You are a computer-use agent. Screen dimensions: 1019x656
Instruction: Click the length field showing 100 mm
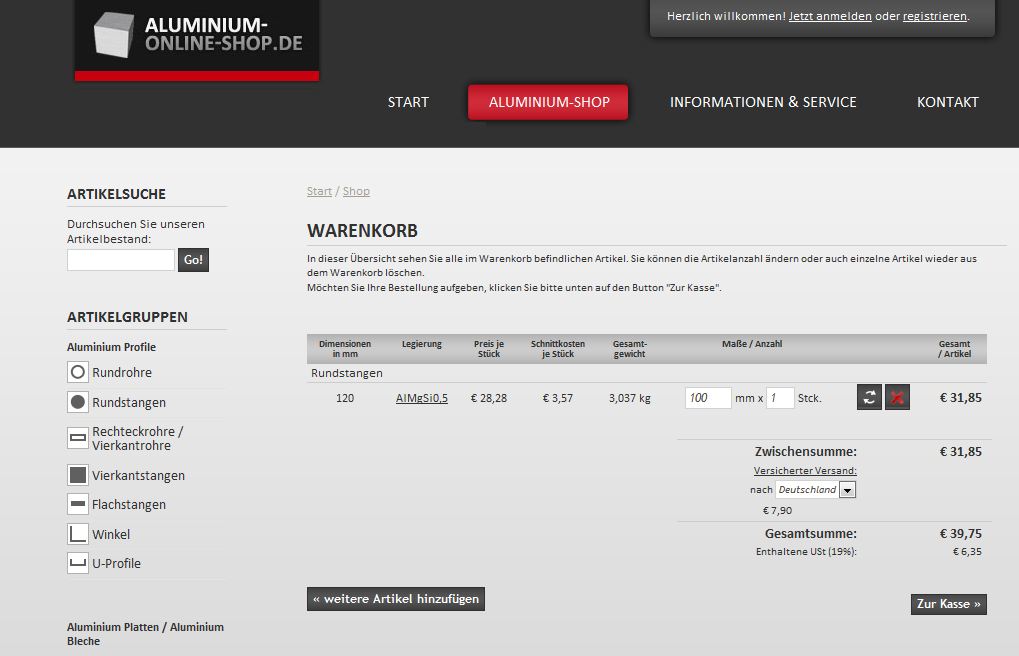point(708,398)
